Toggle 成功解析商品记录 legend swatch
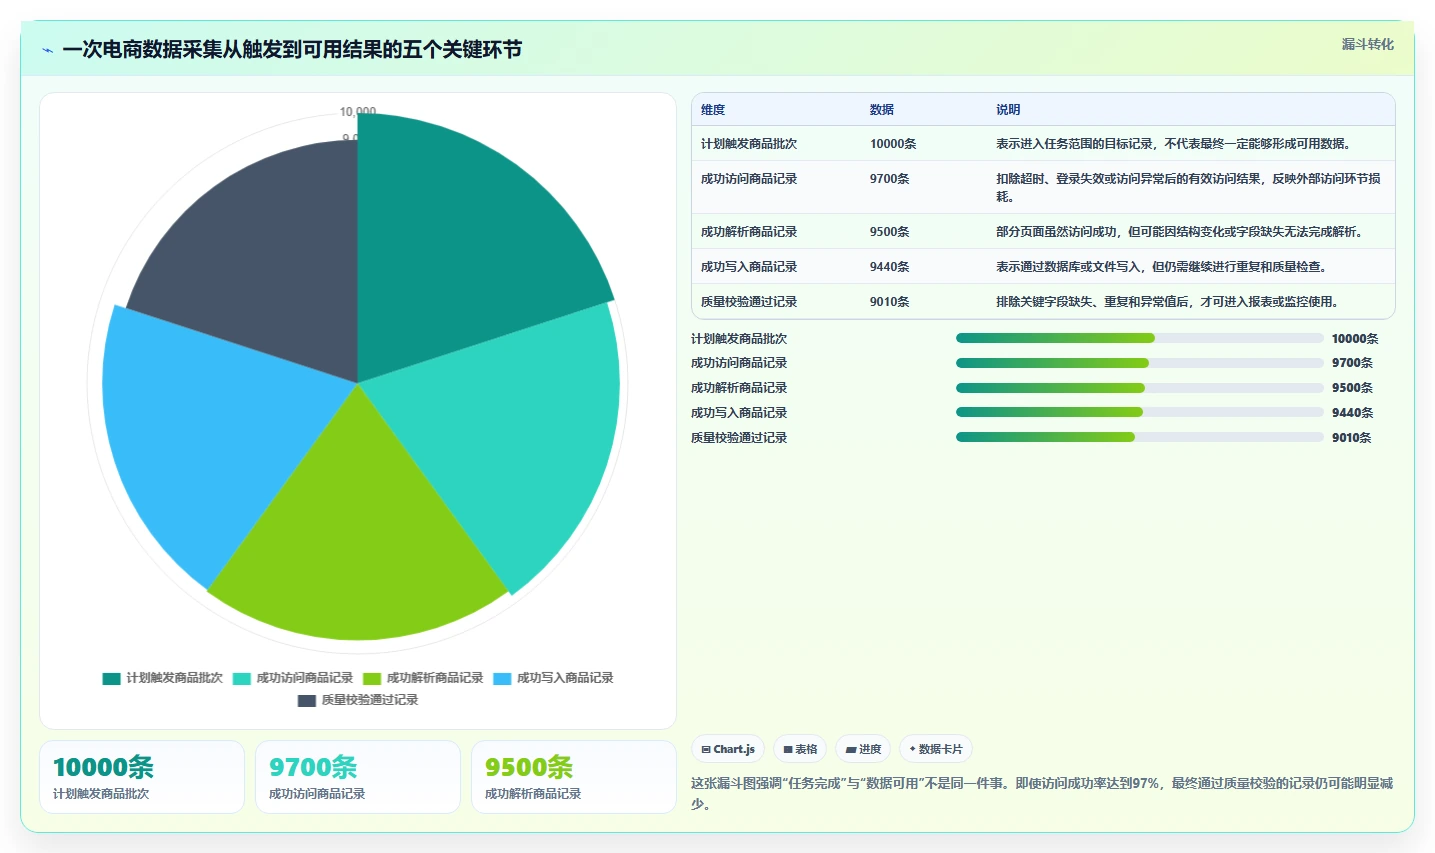 tap(372, 678)
